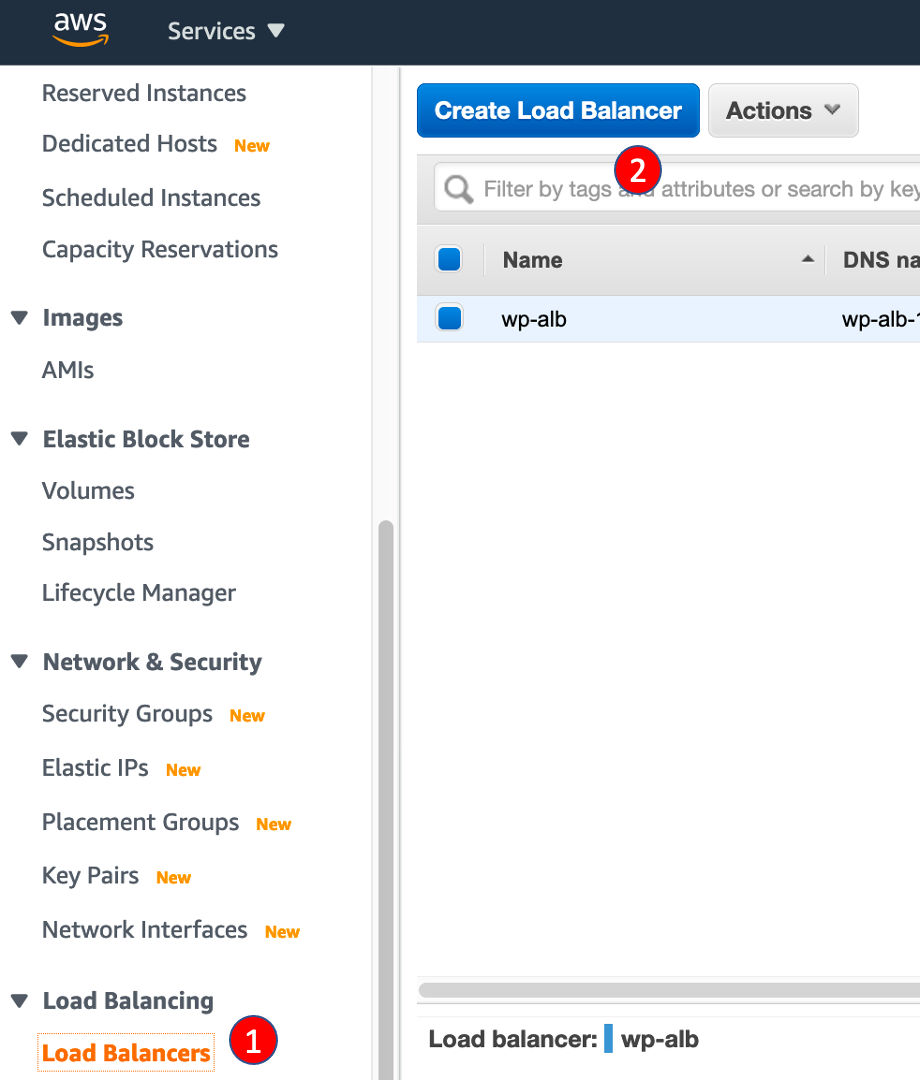Open Load Balancers in sidebar
This screenshot has height=1086, width=920.
tap(126, 1053)
